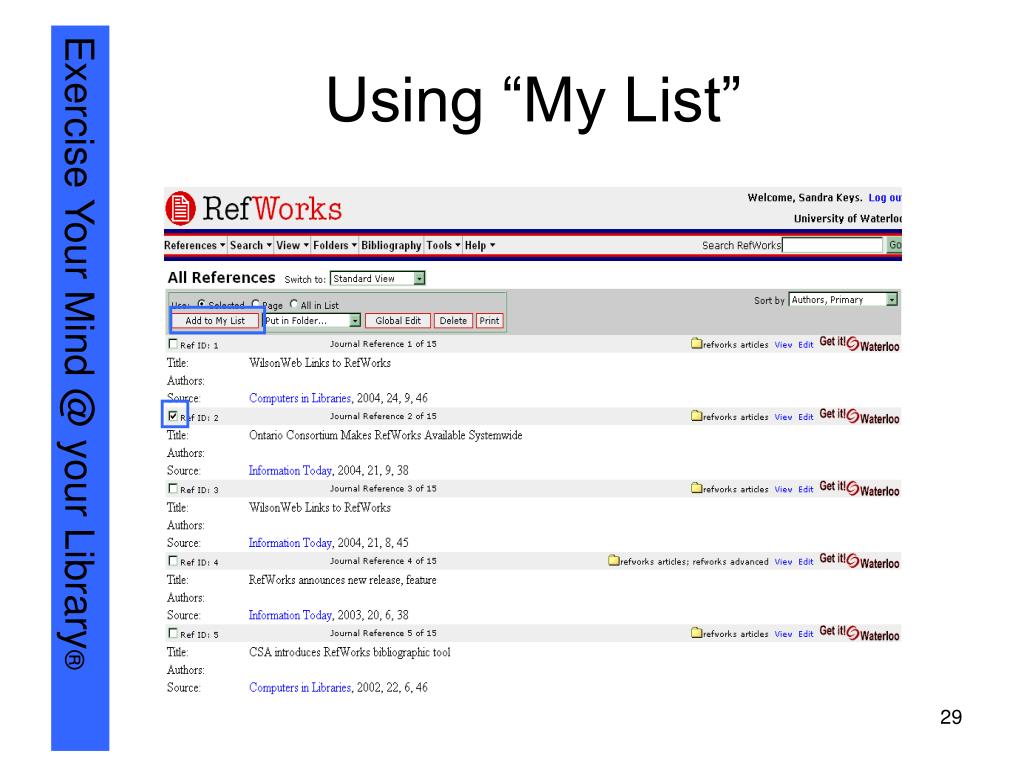Open the Folders menu
The width and height of the screenshot is (1024, 768).
click(x=335, y=246)
